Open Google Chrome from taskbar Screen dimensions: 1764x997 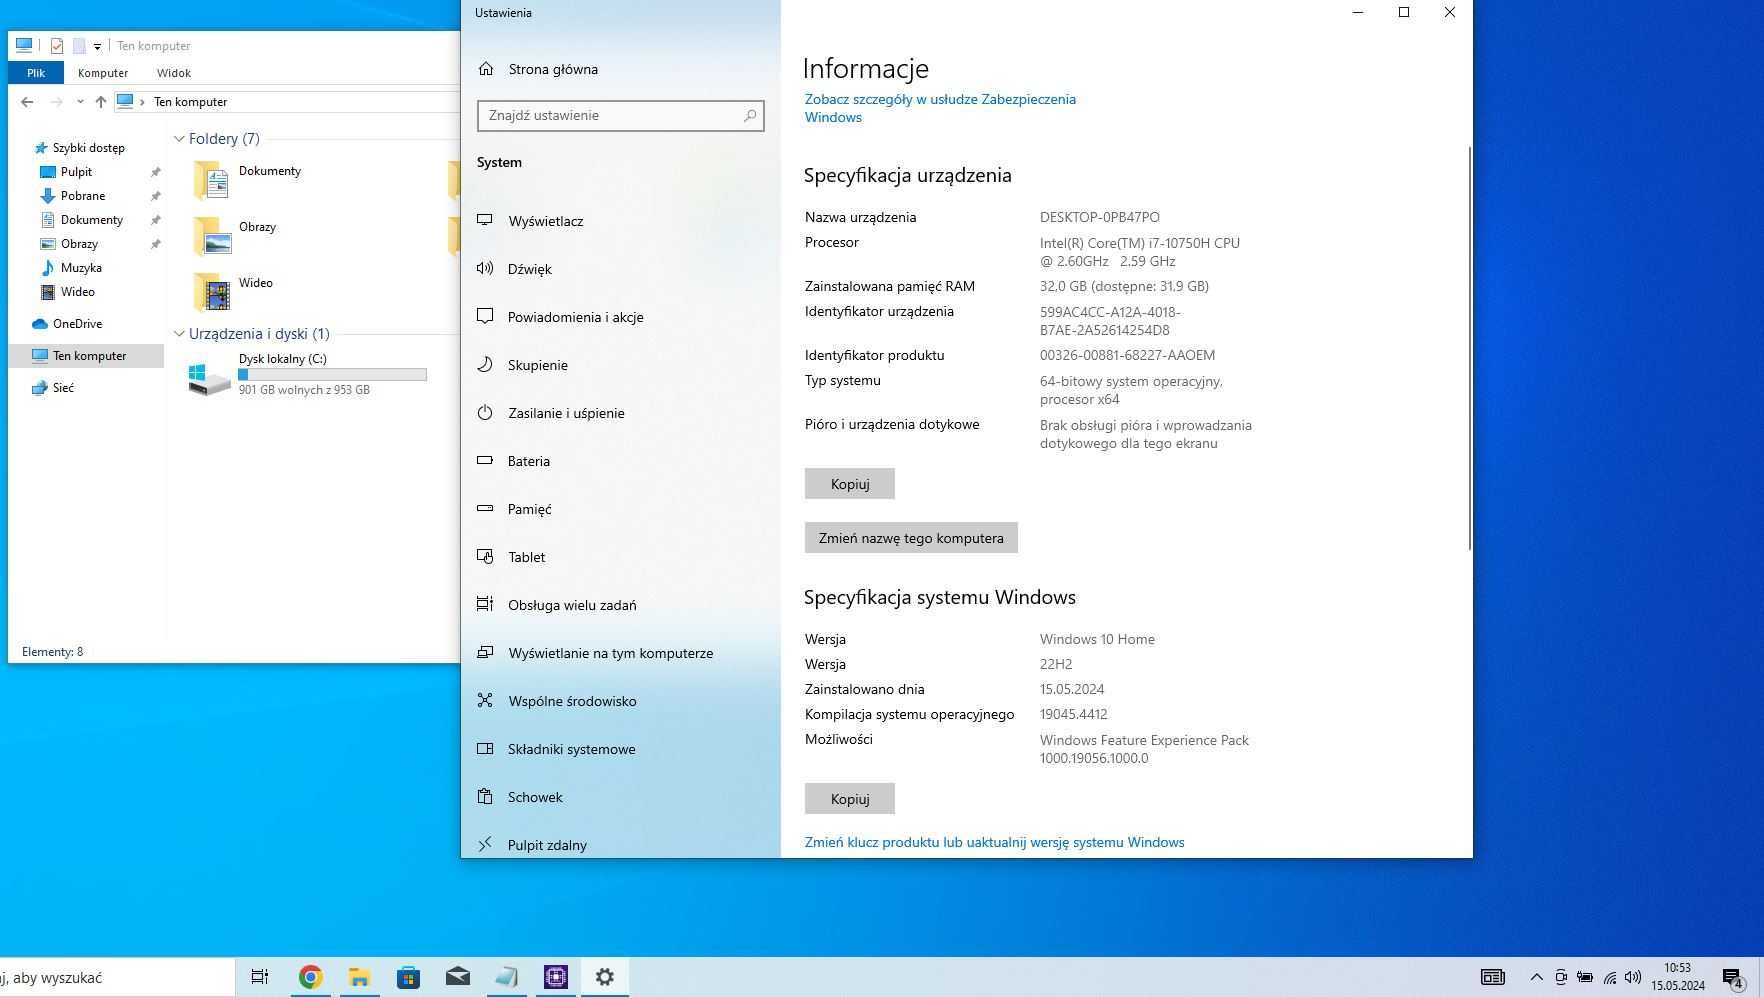pos(310,977)
